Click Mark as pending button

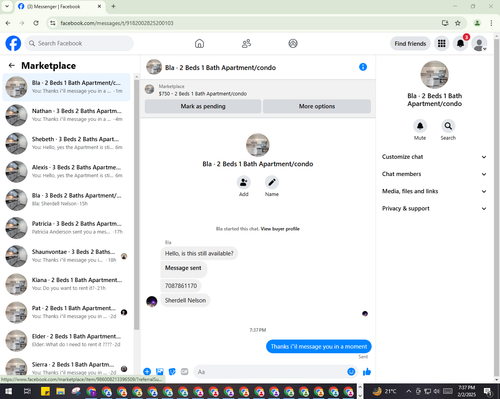click(203, 106)
